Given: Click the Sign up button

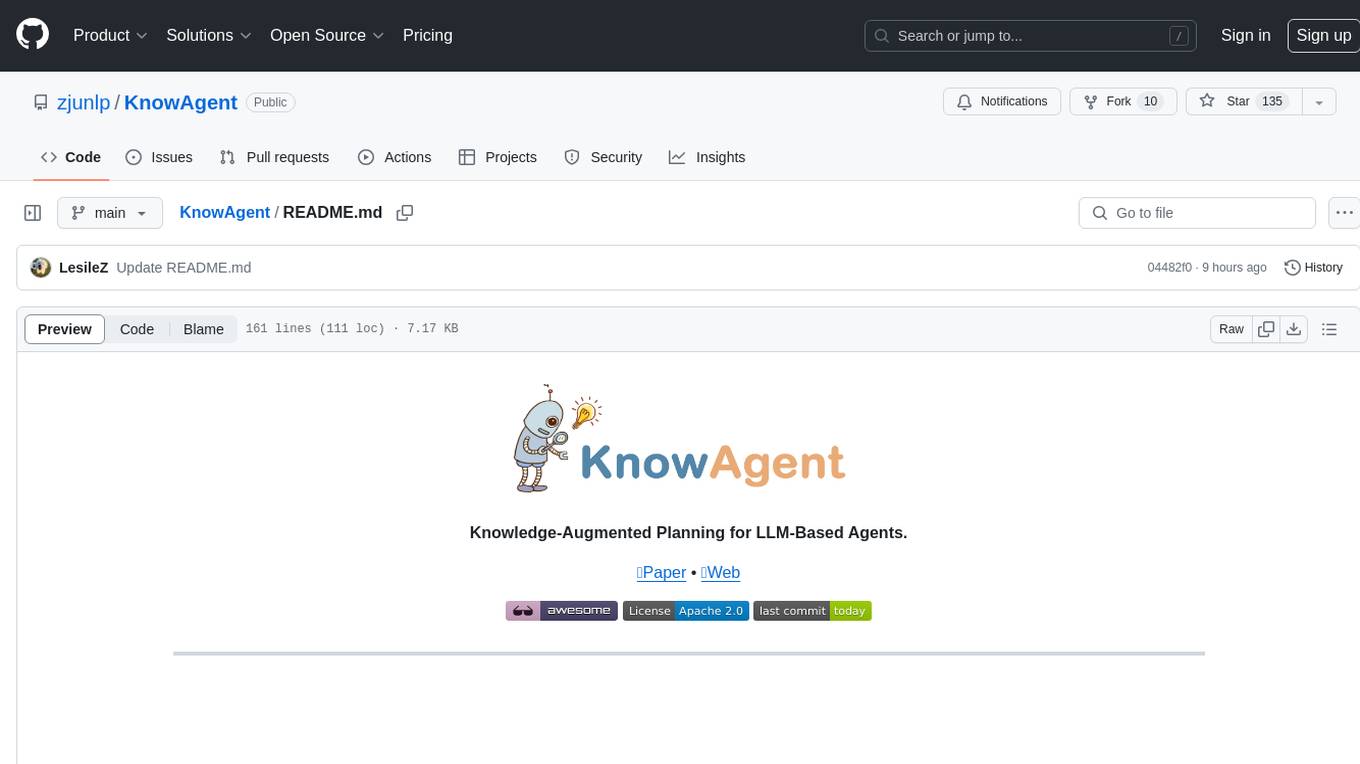Looking at the screenshot, I should (x=1323, y=35).
